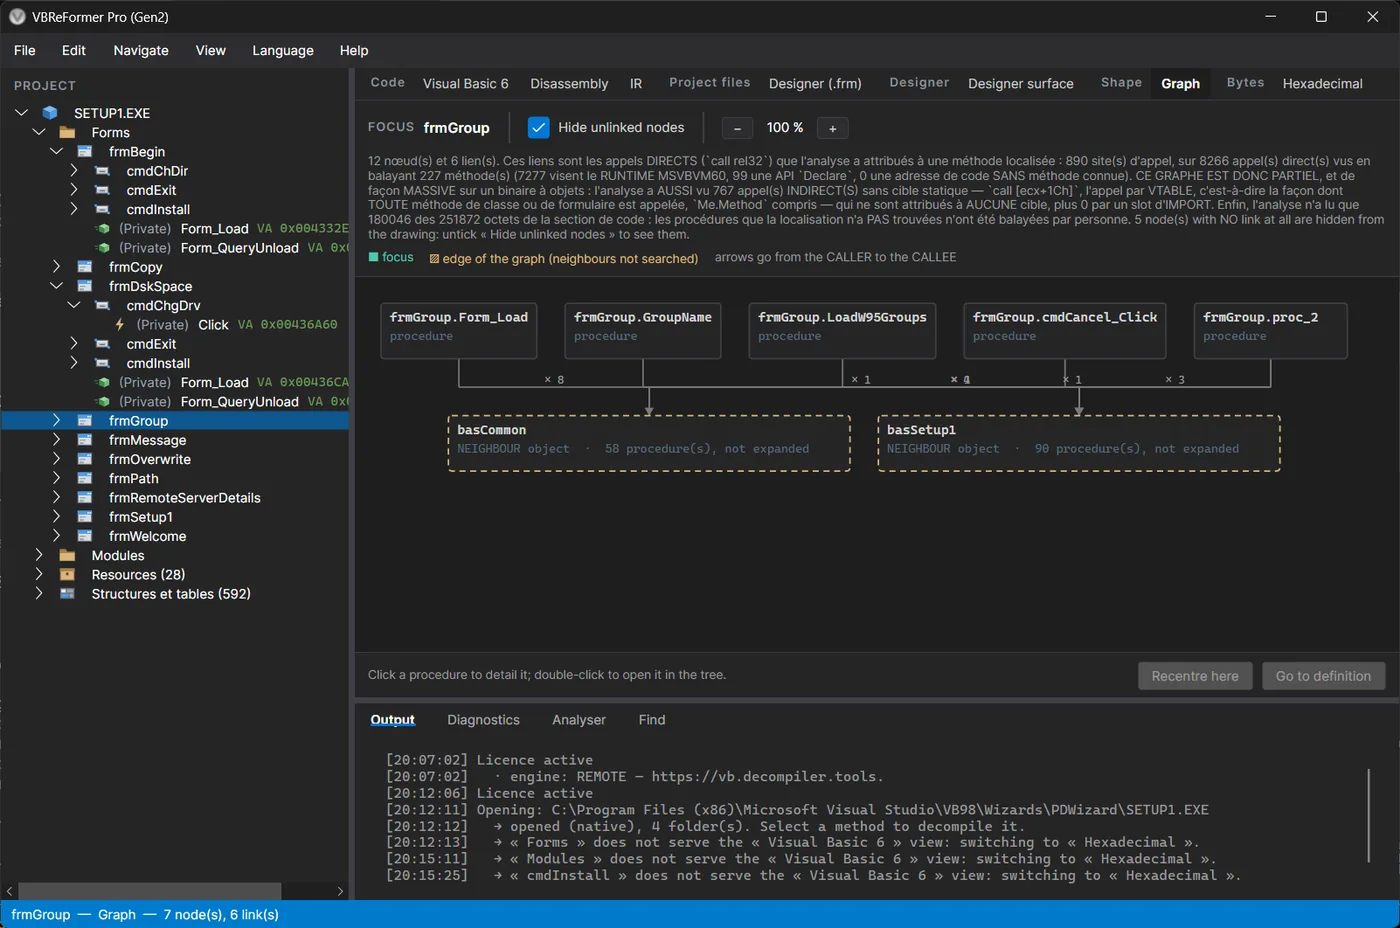The height and width of the screenshot is (928, 1400).
Task: Collapse the SETUP1.EXE root node
Action: (x=21, y=113)
